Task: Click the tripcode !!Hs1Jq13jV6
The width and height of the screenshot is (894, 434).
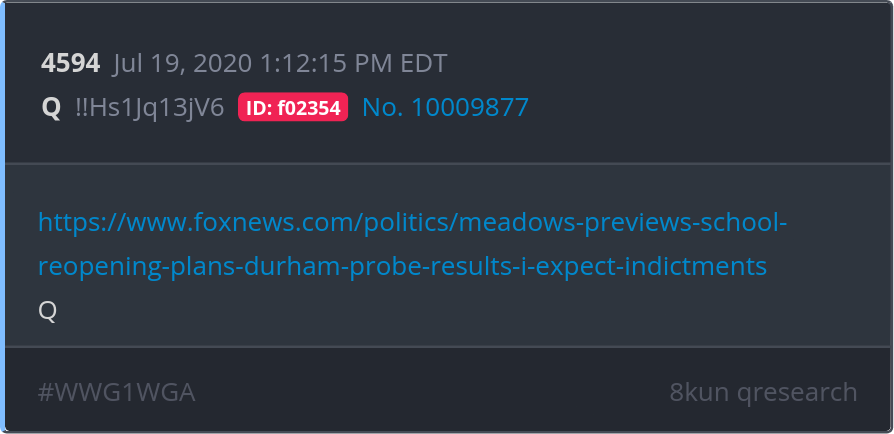Action: [x=149, y=108]
